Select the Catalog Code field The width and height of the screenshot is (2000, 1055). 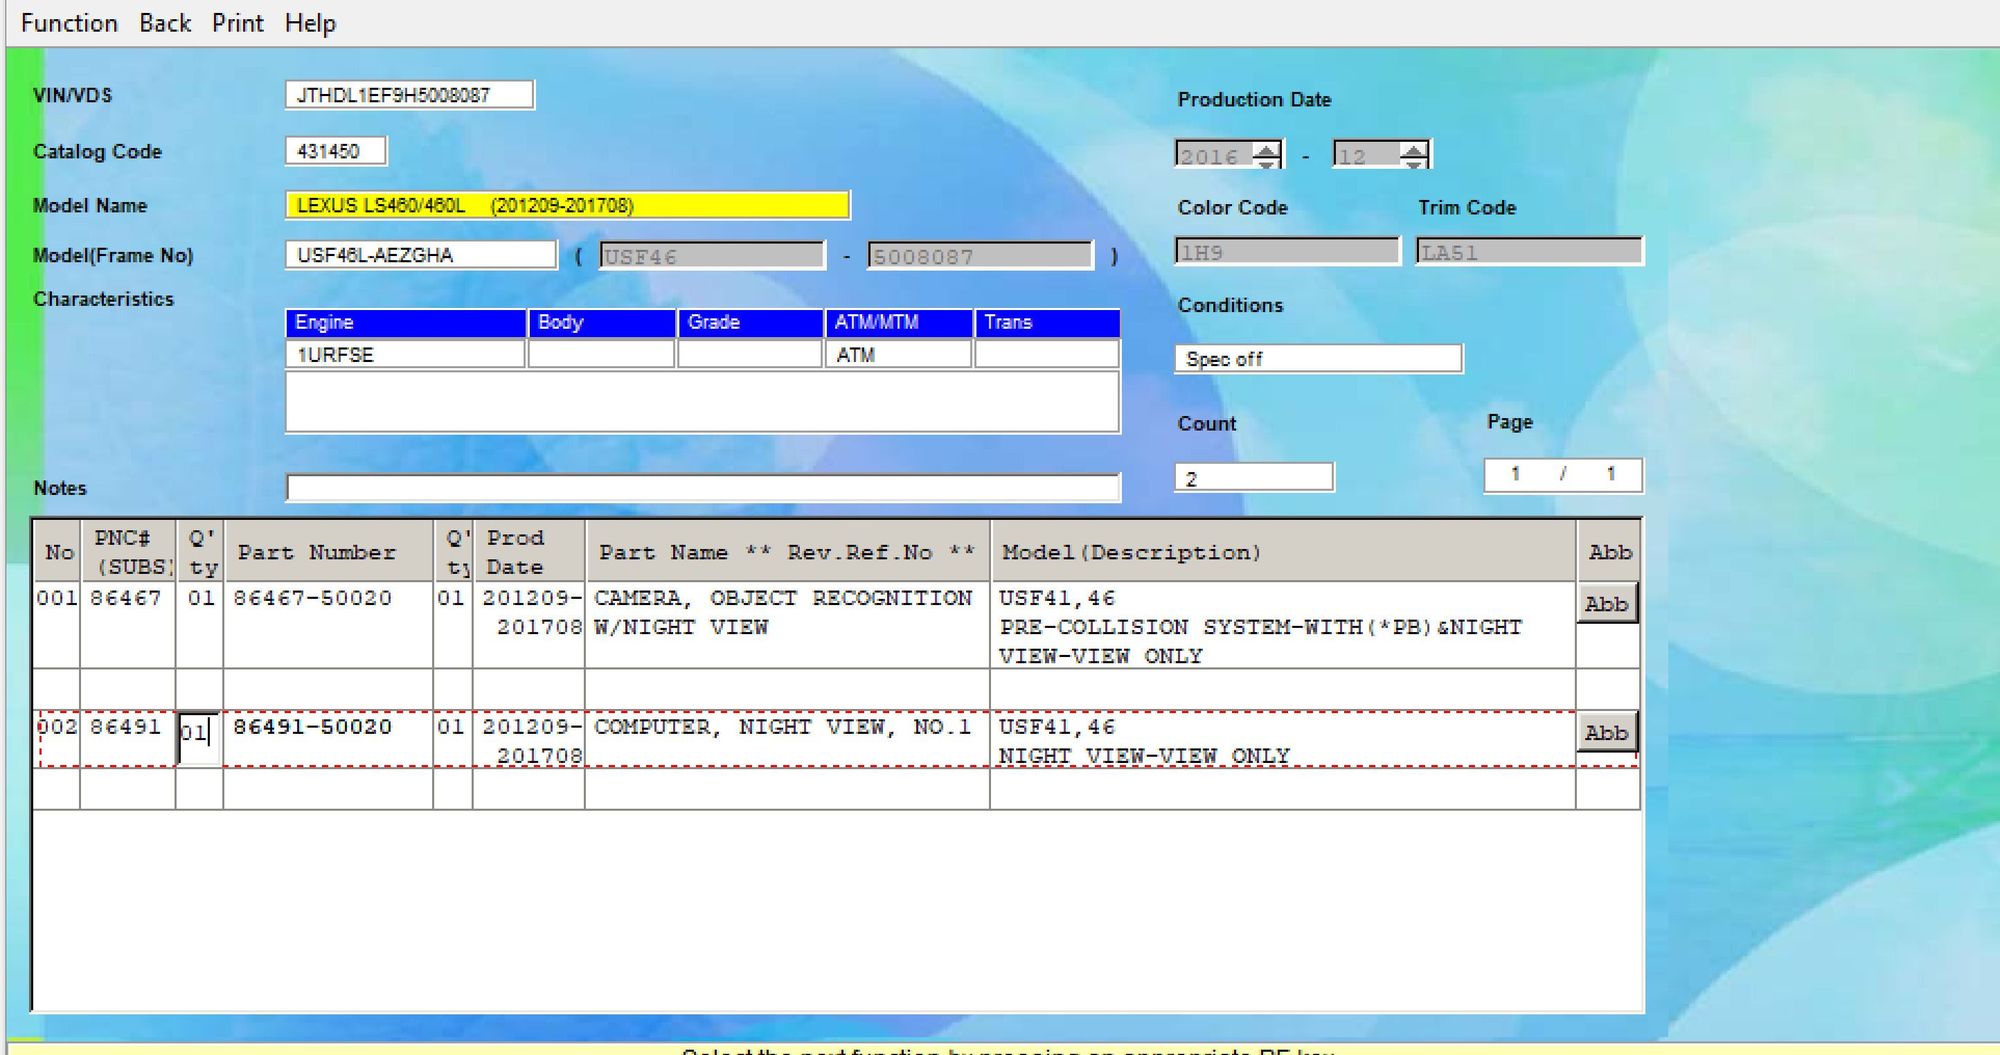coord(335,151)
